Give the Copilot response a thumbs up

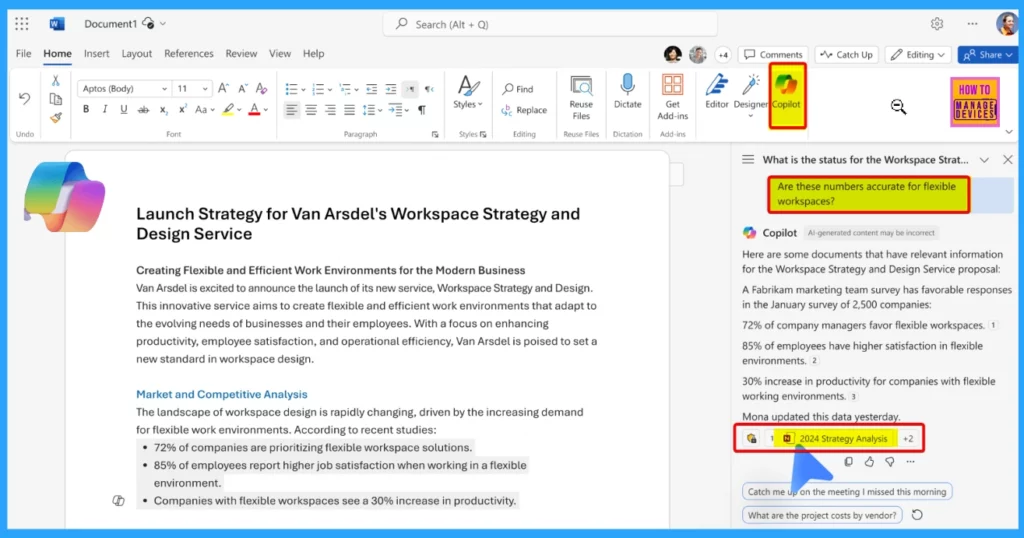869,462
